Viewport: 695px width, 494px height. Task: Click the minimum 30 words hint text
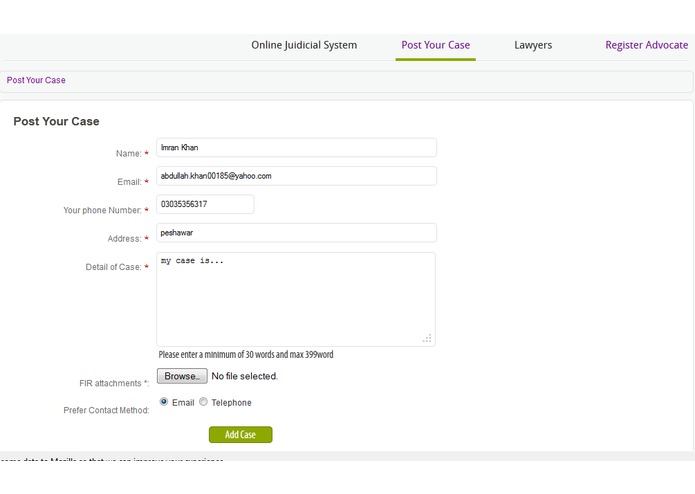[246, 354]
